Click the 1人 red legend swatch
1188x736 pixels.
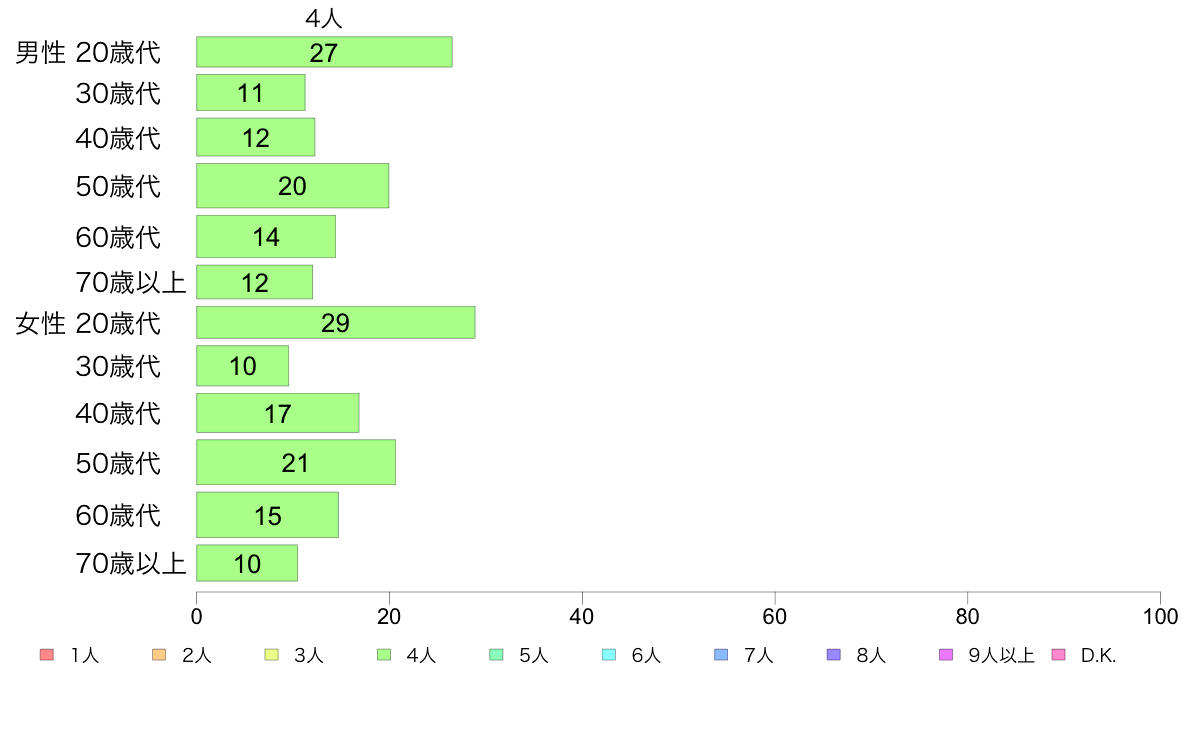47,655
